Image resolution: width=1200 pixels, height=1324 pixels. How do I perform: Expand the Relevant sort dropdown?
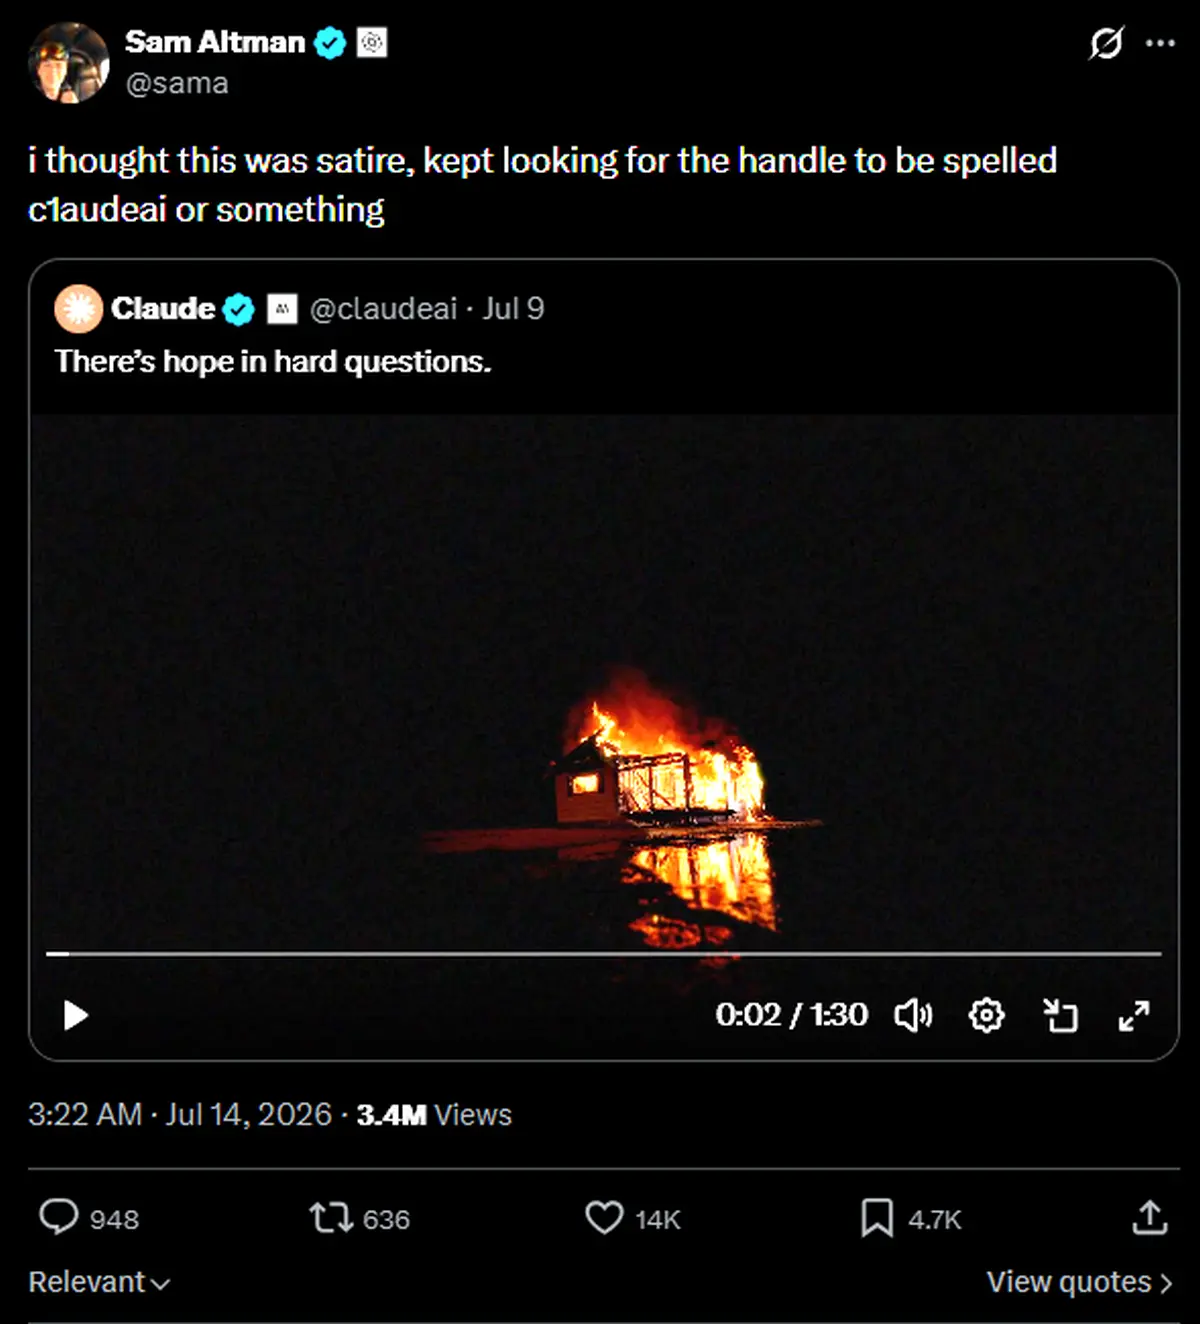coord(99,1282)
